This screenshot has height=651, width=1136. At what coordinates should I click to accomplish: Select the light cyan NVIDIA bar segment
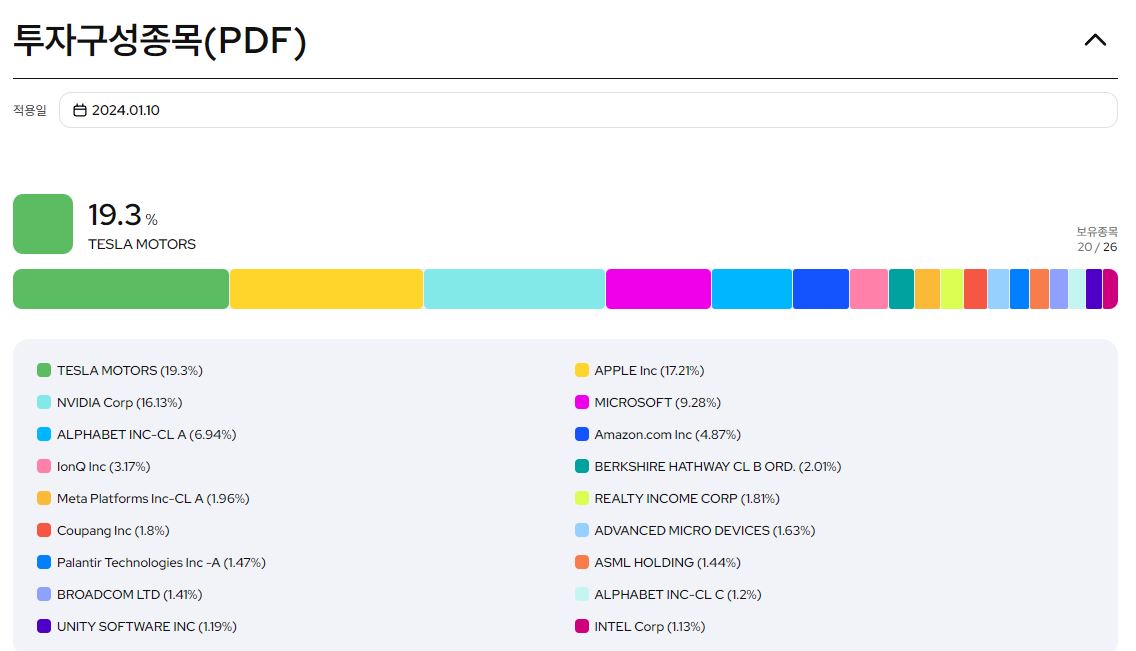514,289
